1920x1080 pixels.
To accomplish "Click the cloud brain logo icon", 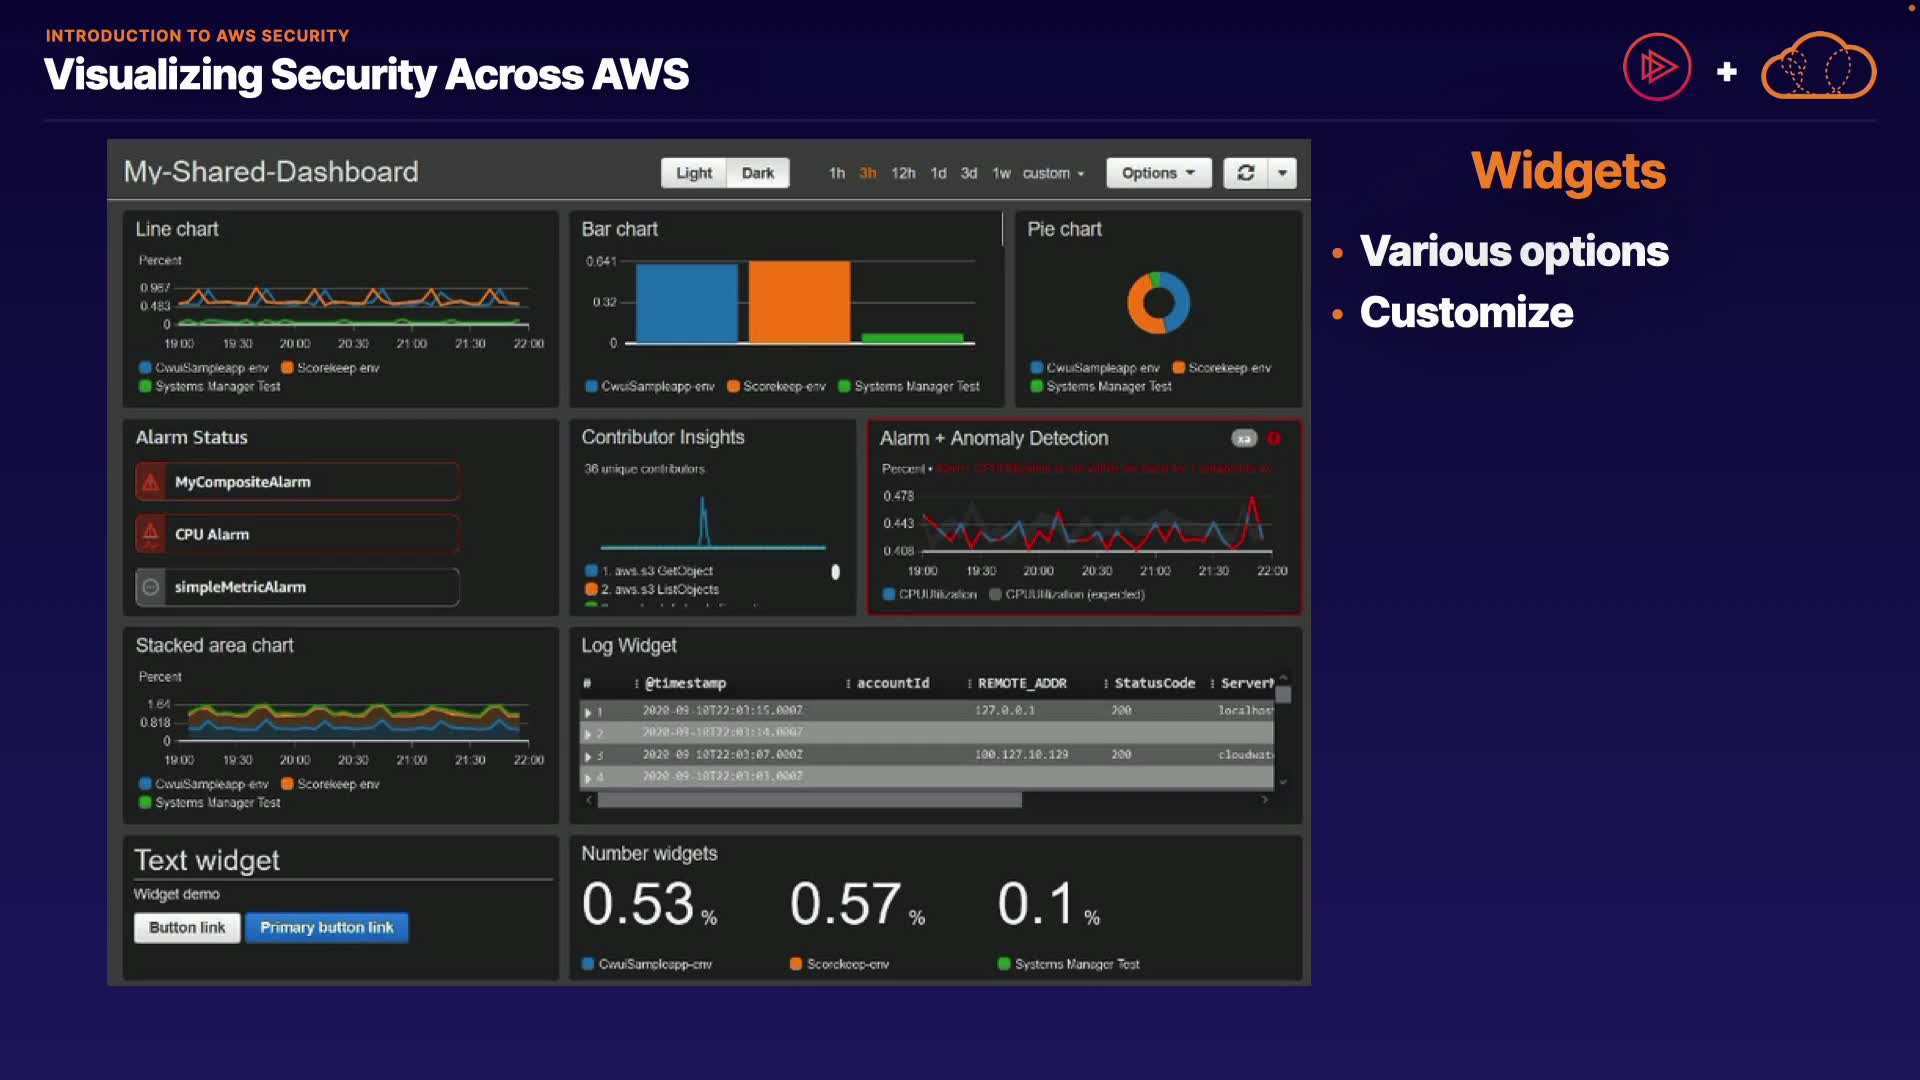I will pyautogui.click(x=1818, y=68).
